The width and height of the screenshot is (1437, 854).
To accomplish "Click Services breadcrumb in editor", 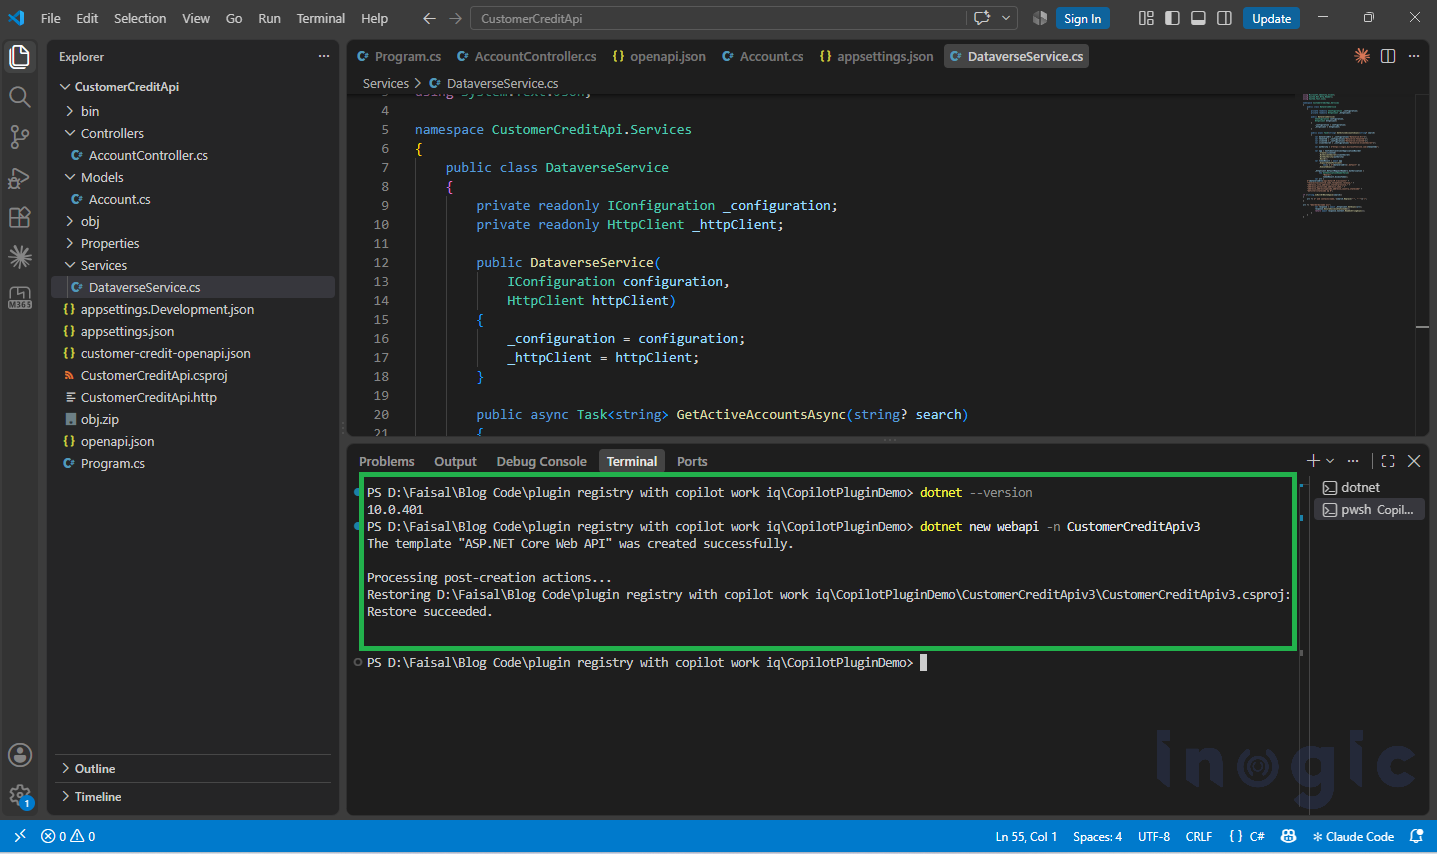I will (385, 83).
